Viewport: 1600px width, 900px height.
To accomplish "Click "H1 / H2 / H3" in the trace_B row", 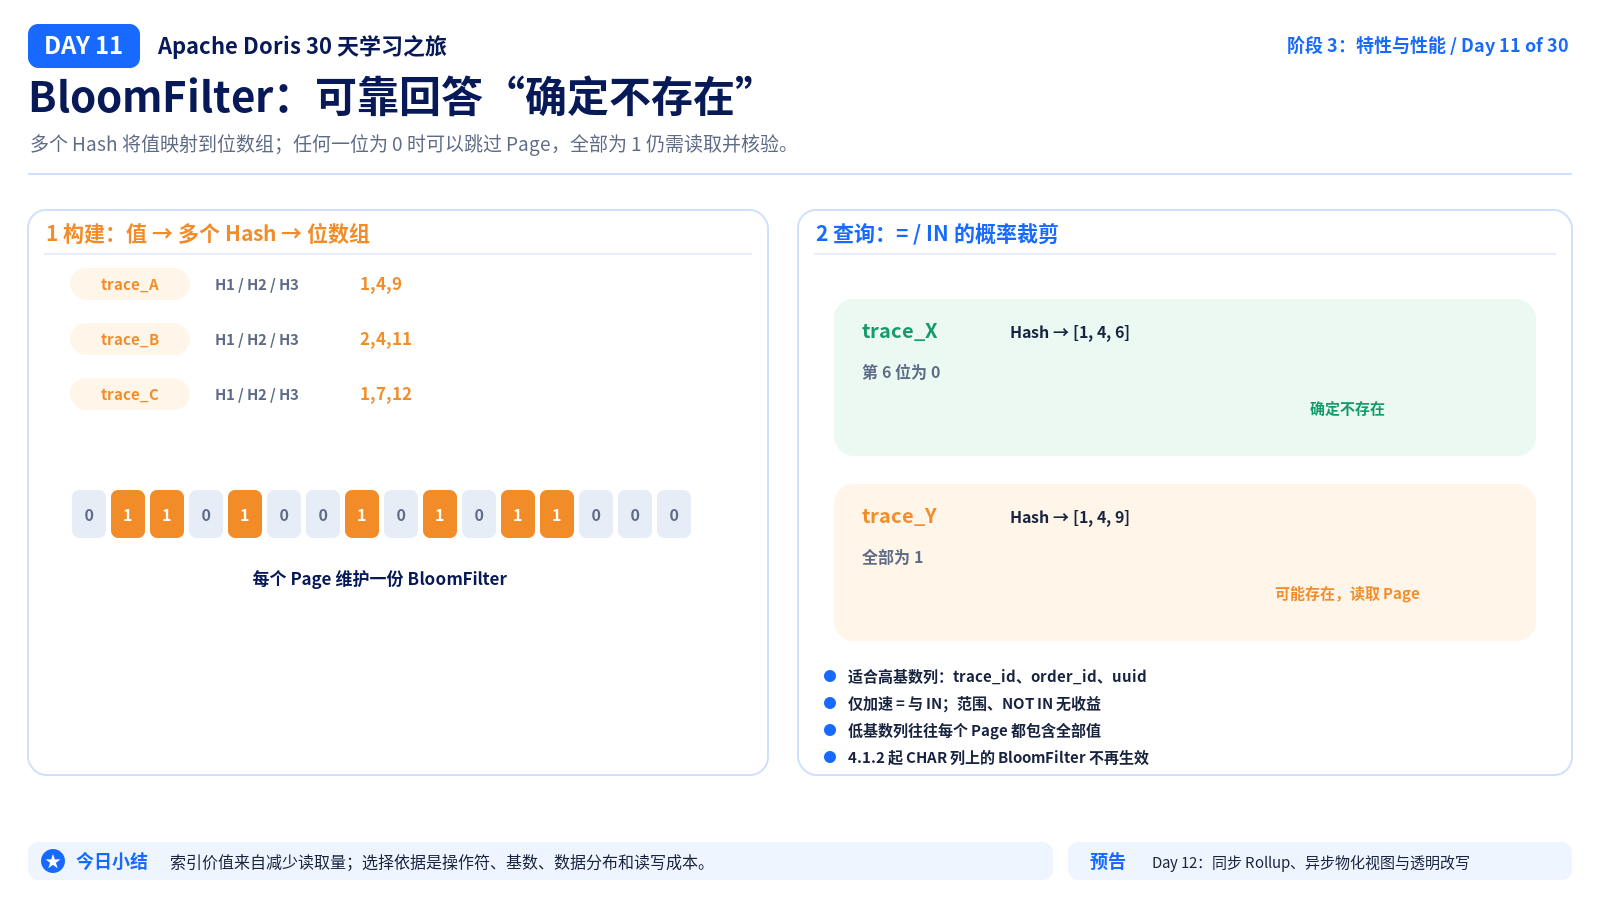I will click(257, 340).
